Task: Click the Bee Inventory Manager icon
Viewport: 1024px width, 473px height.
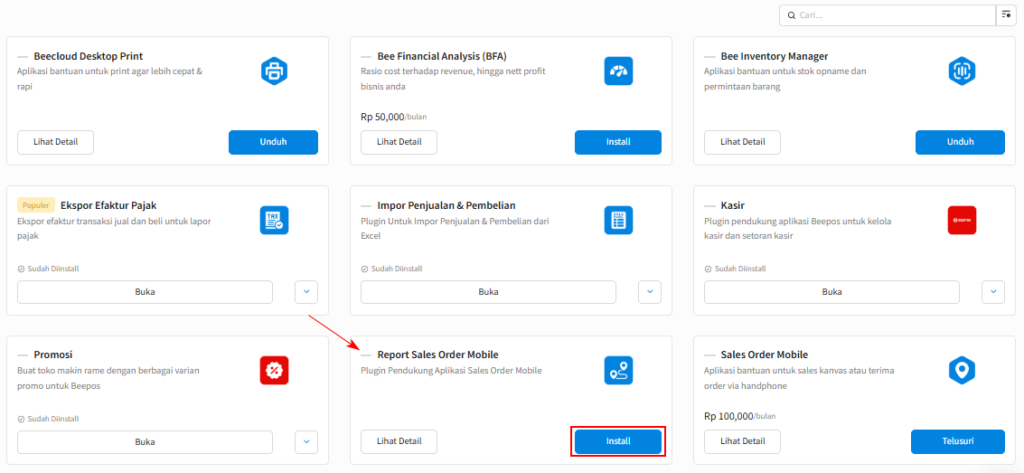Action: [961, 71]
